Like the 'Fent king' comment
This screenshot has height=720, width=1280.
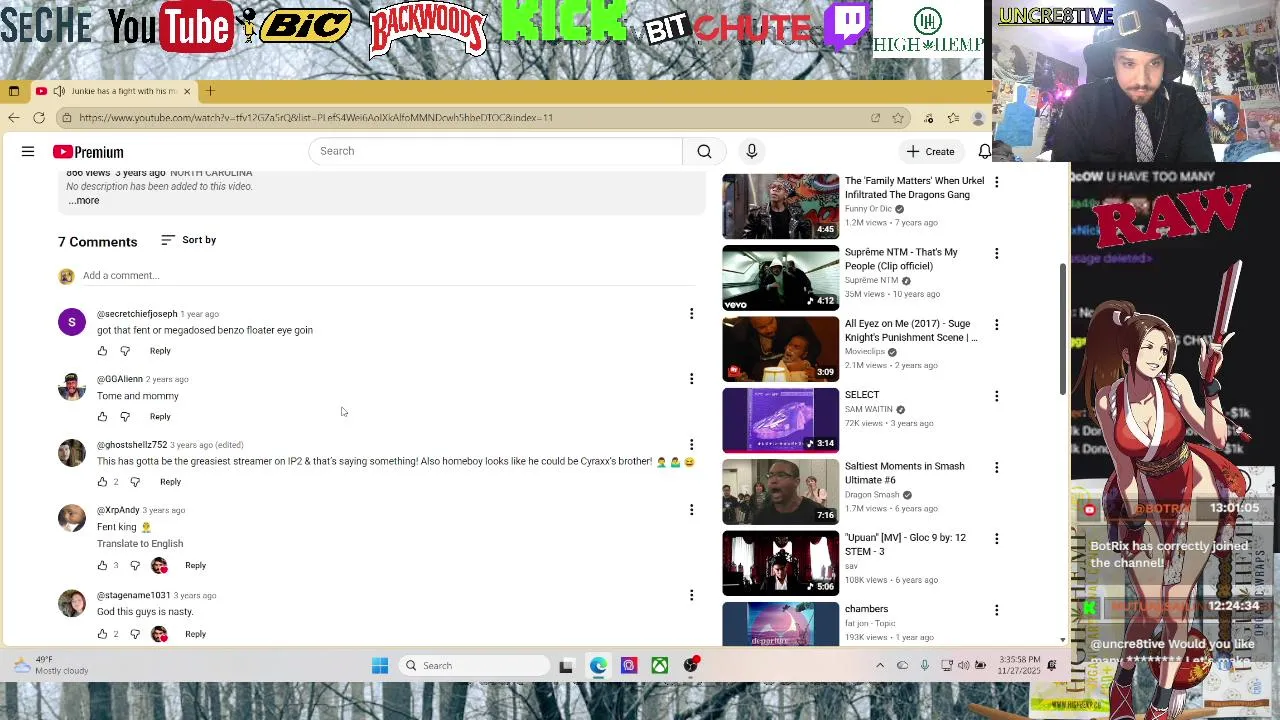click(102, 566)
